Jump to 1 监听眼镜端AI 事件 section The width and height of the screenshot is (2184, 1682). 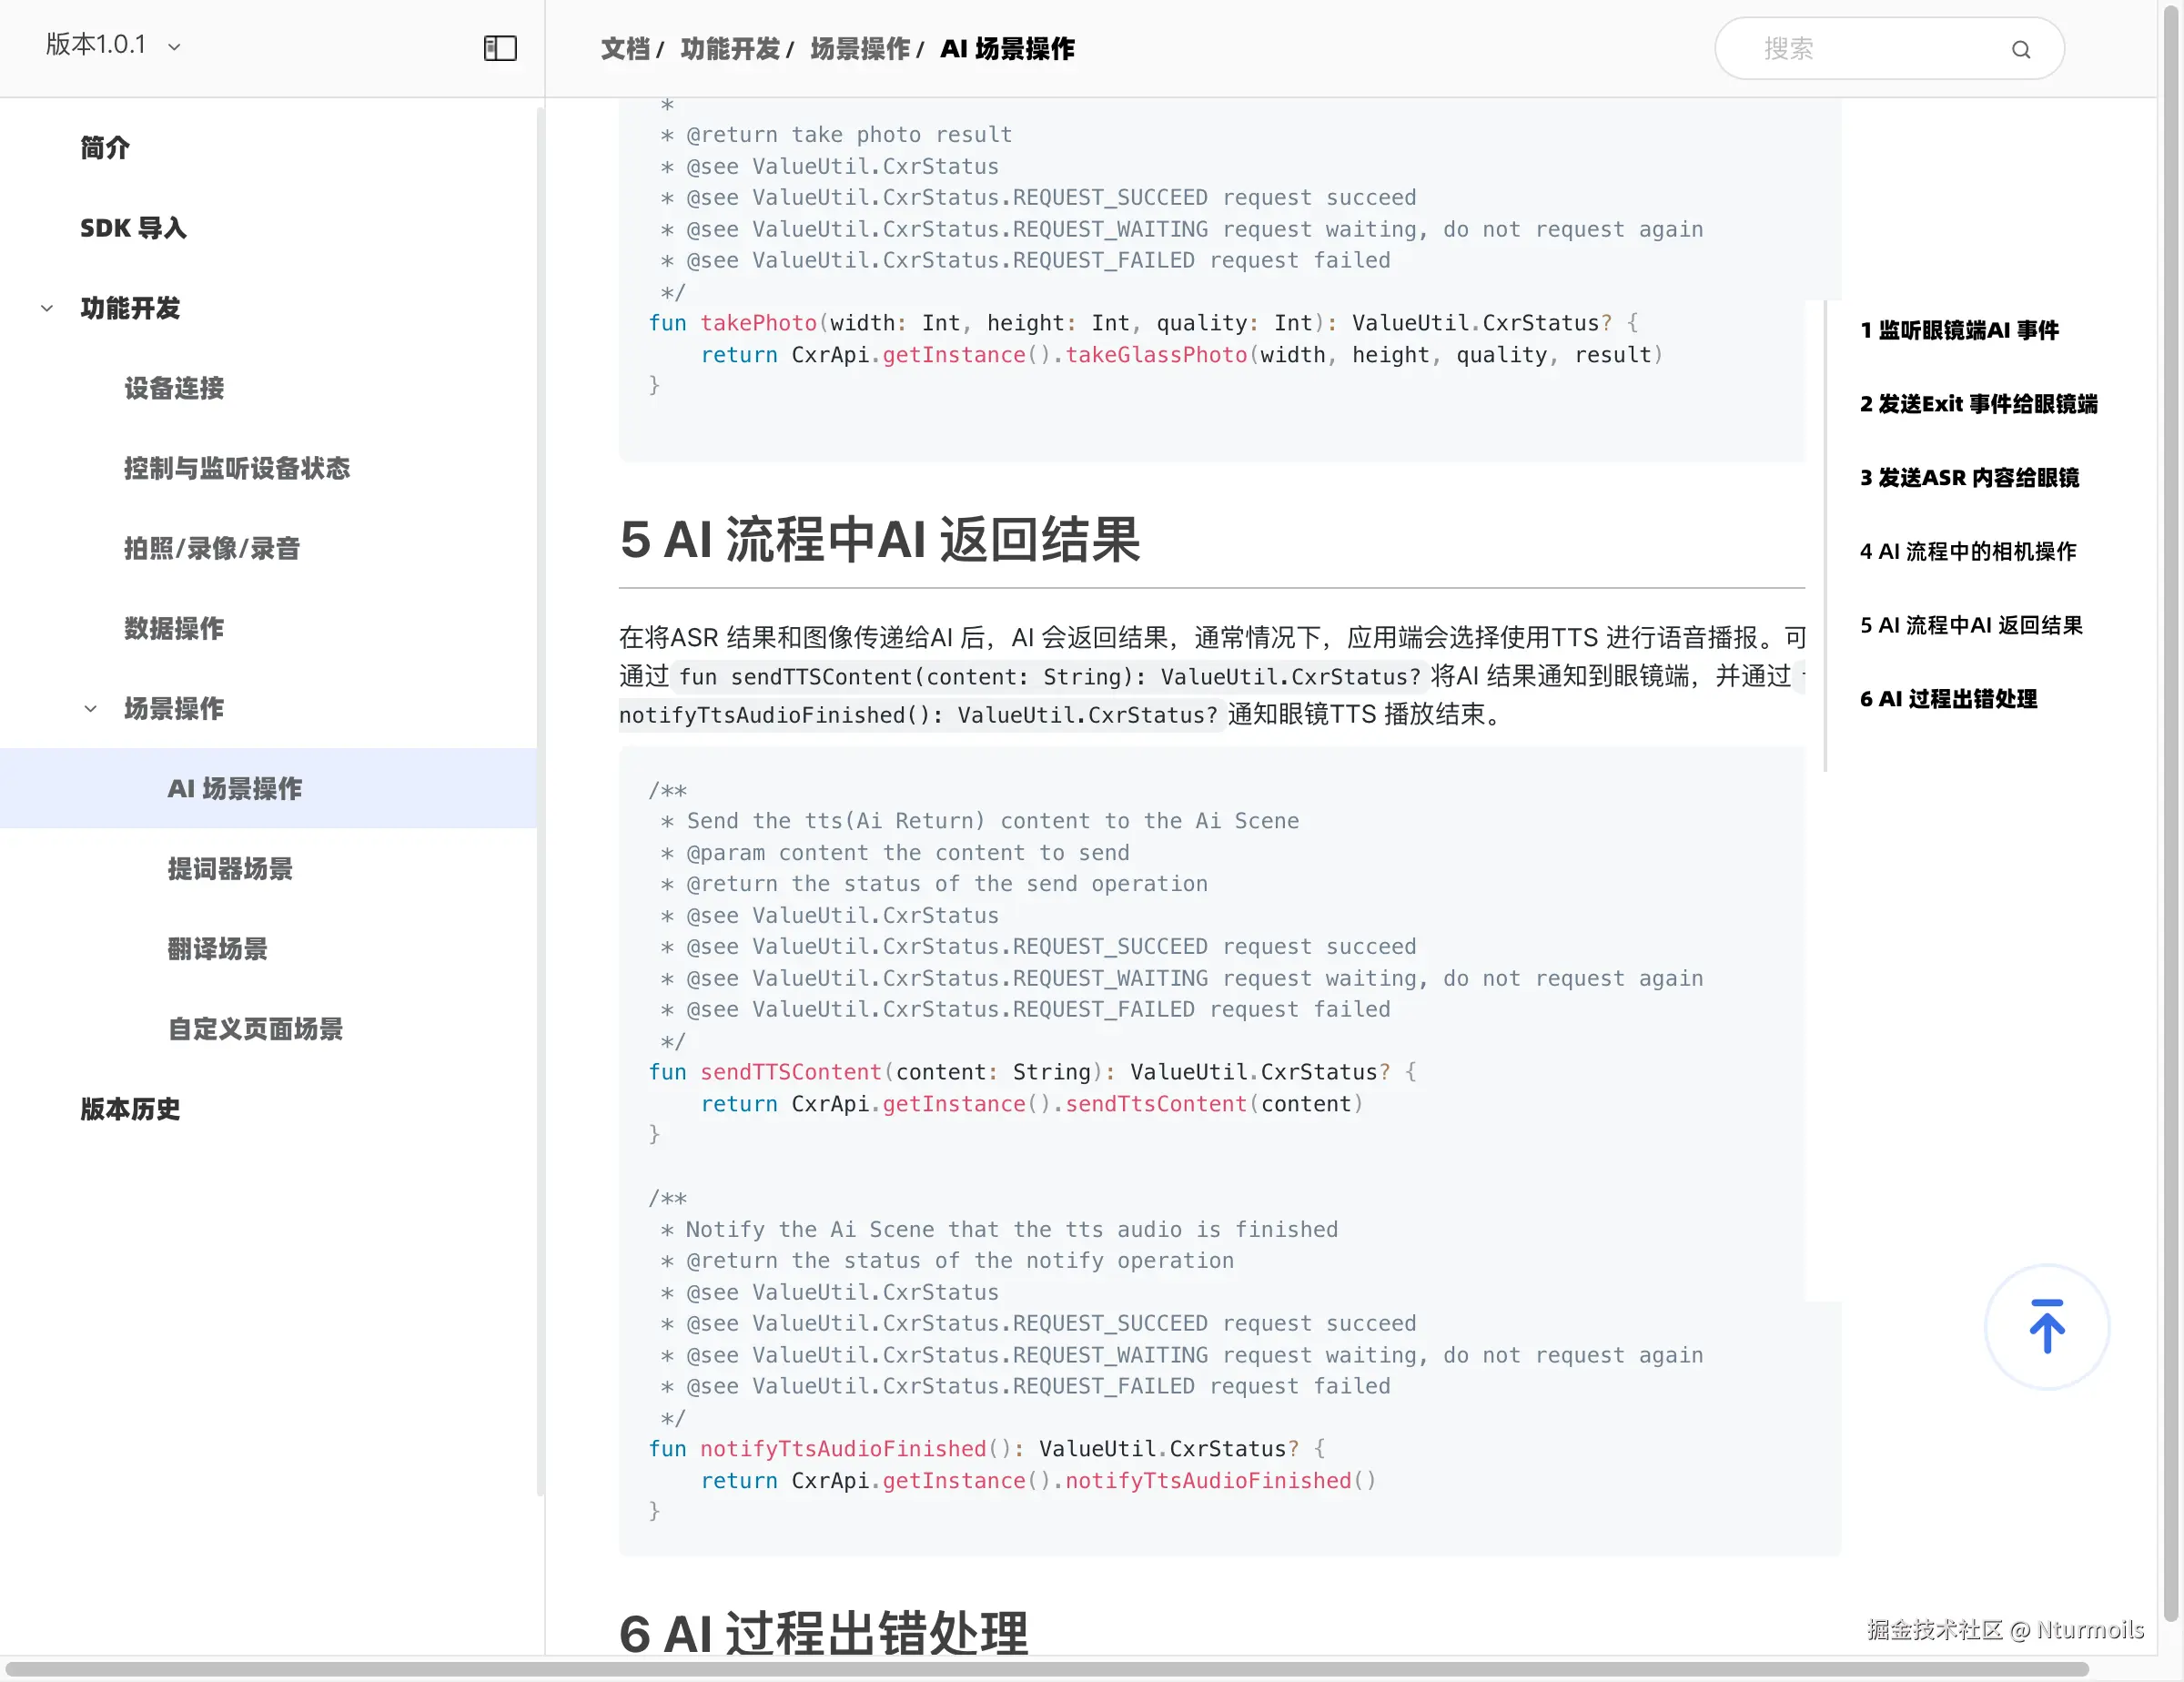pyautogui.click(x=1958, y=330)
